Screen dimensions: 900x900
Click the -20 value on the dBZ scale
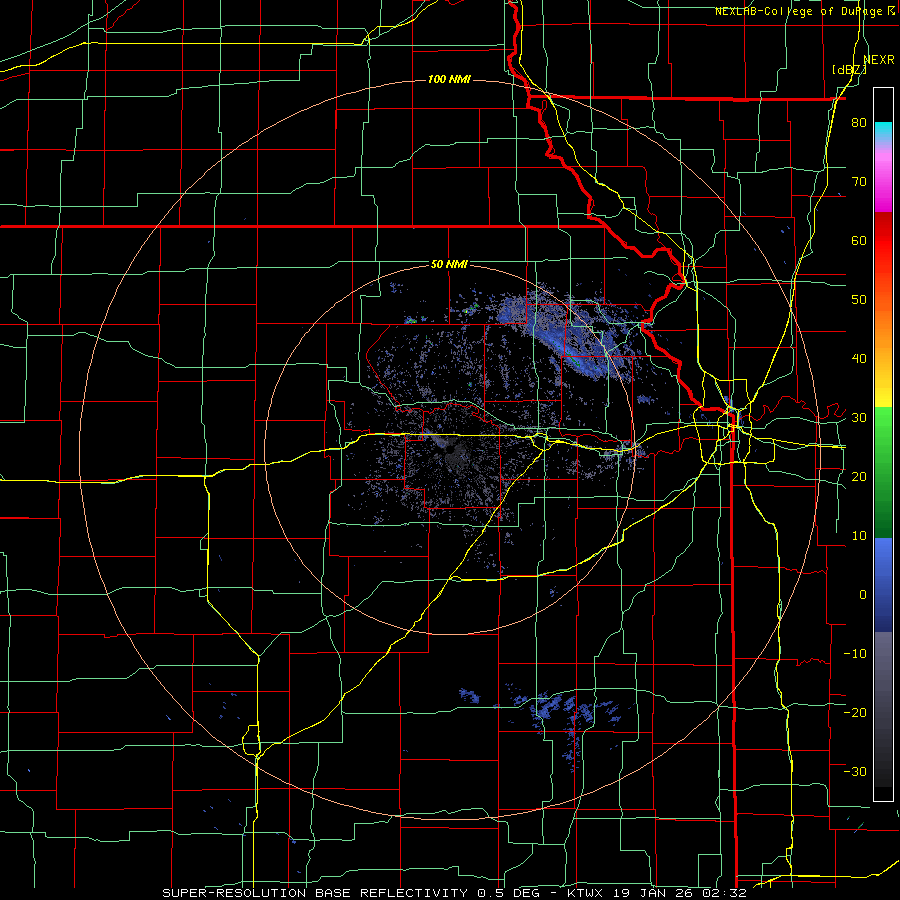855,712
